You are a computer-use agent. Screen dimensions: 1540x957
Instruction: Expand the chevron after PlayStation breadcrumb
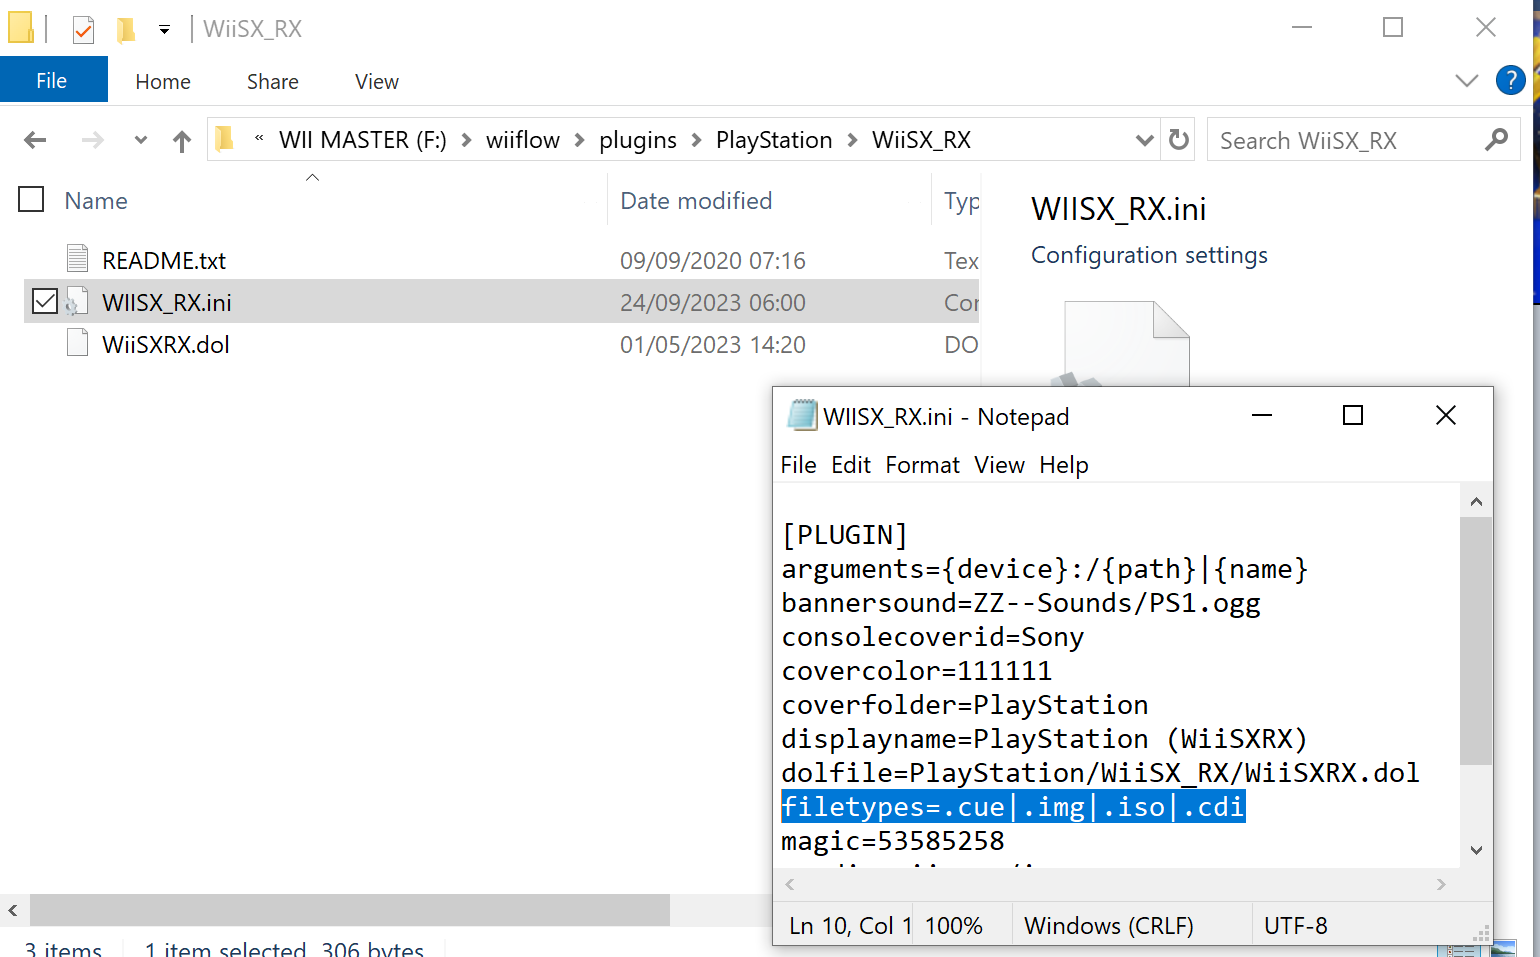[853, 140]
